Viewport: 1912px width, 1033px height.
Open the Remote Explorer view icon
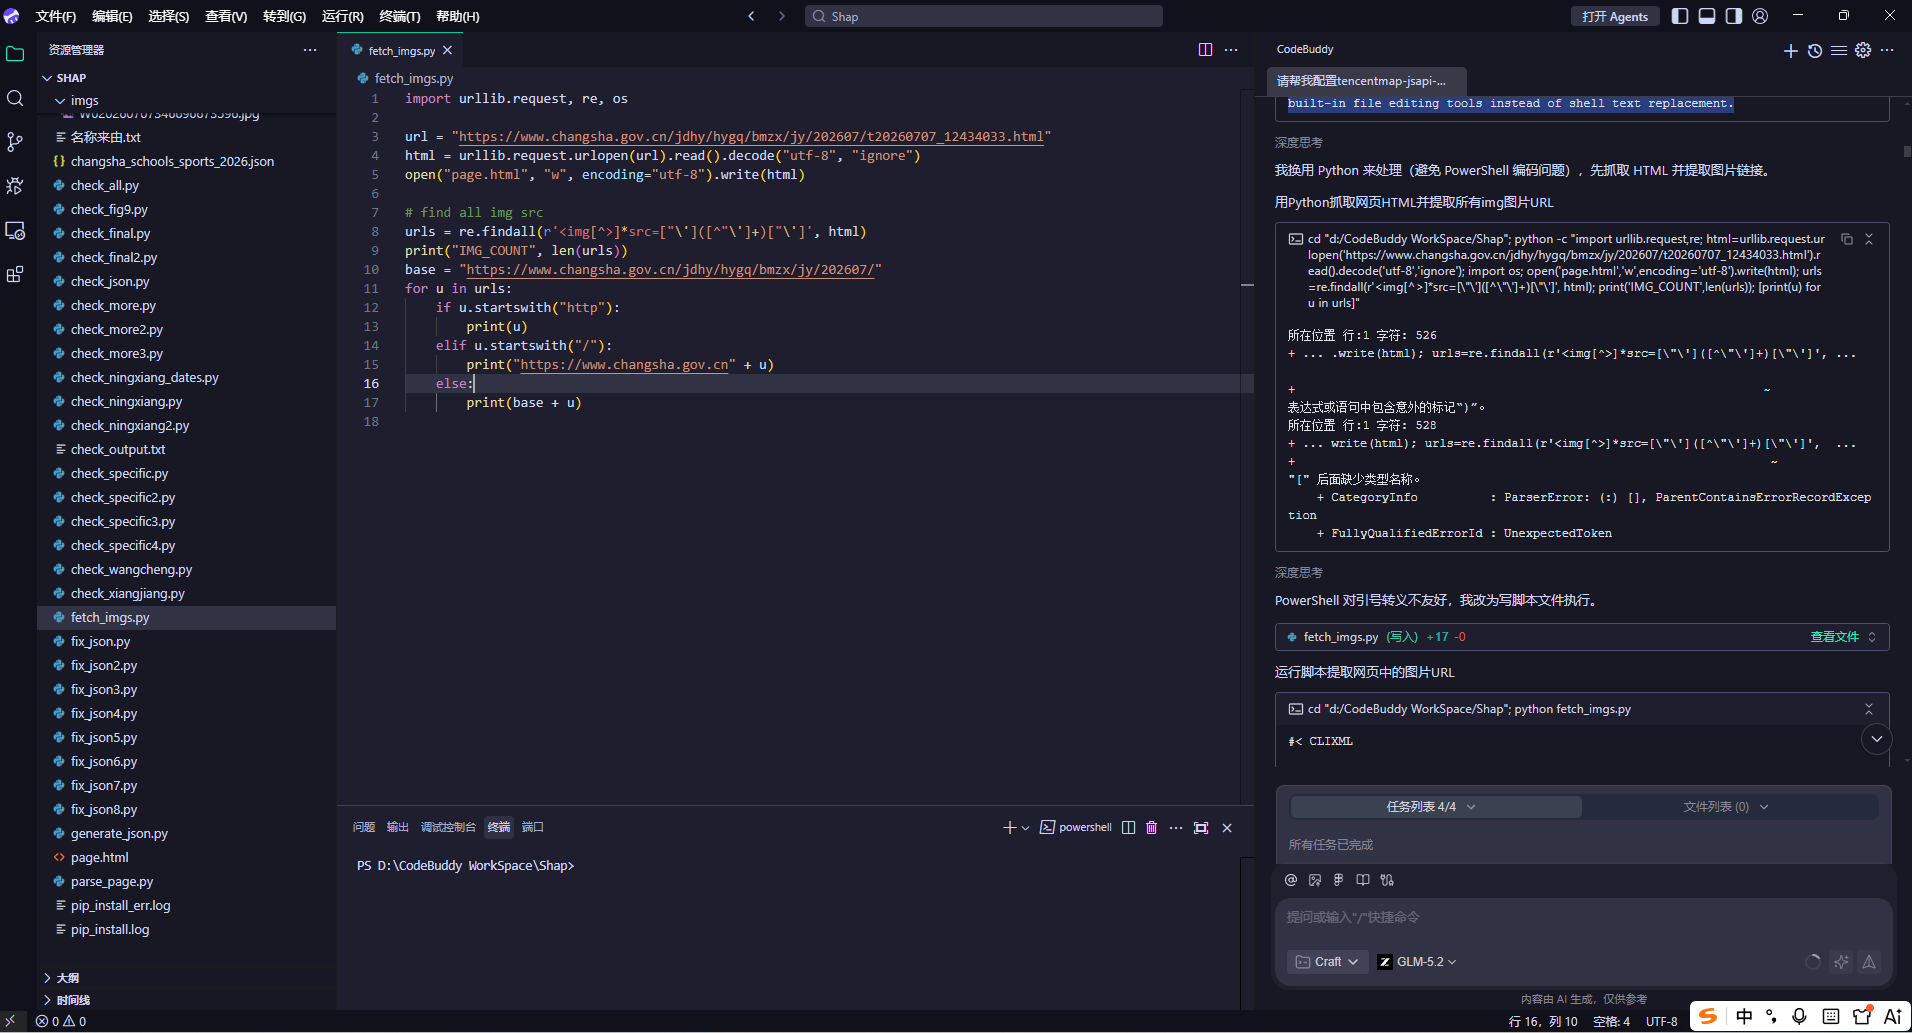(x=15, y=230)
